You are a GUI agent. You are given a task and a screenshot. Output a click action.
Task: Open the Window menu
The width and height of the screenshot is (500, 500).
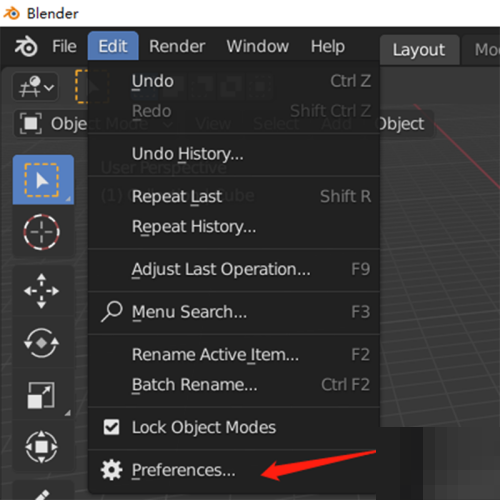[258, 46]
